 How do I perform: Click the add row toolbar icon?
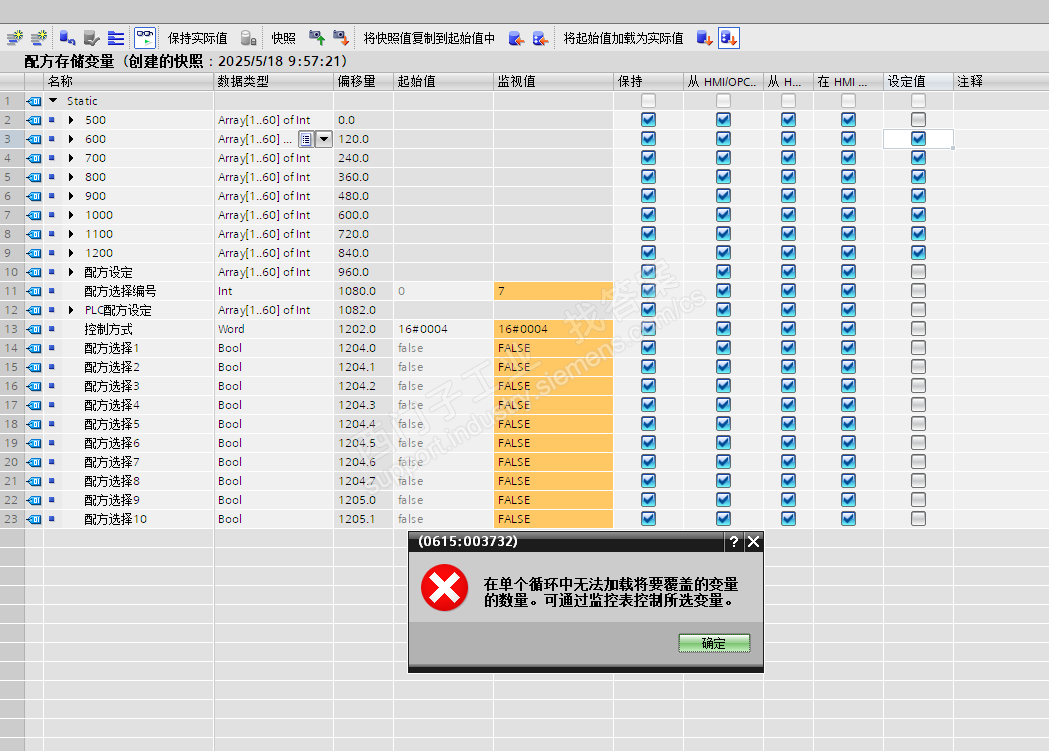39,38
